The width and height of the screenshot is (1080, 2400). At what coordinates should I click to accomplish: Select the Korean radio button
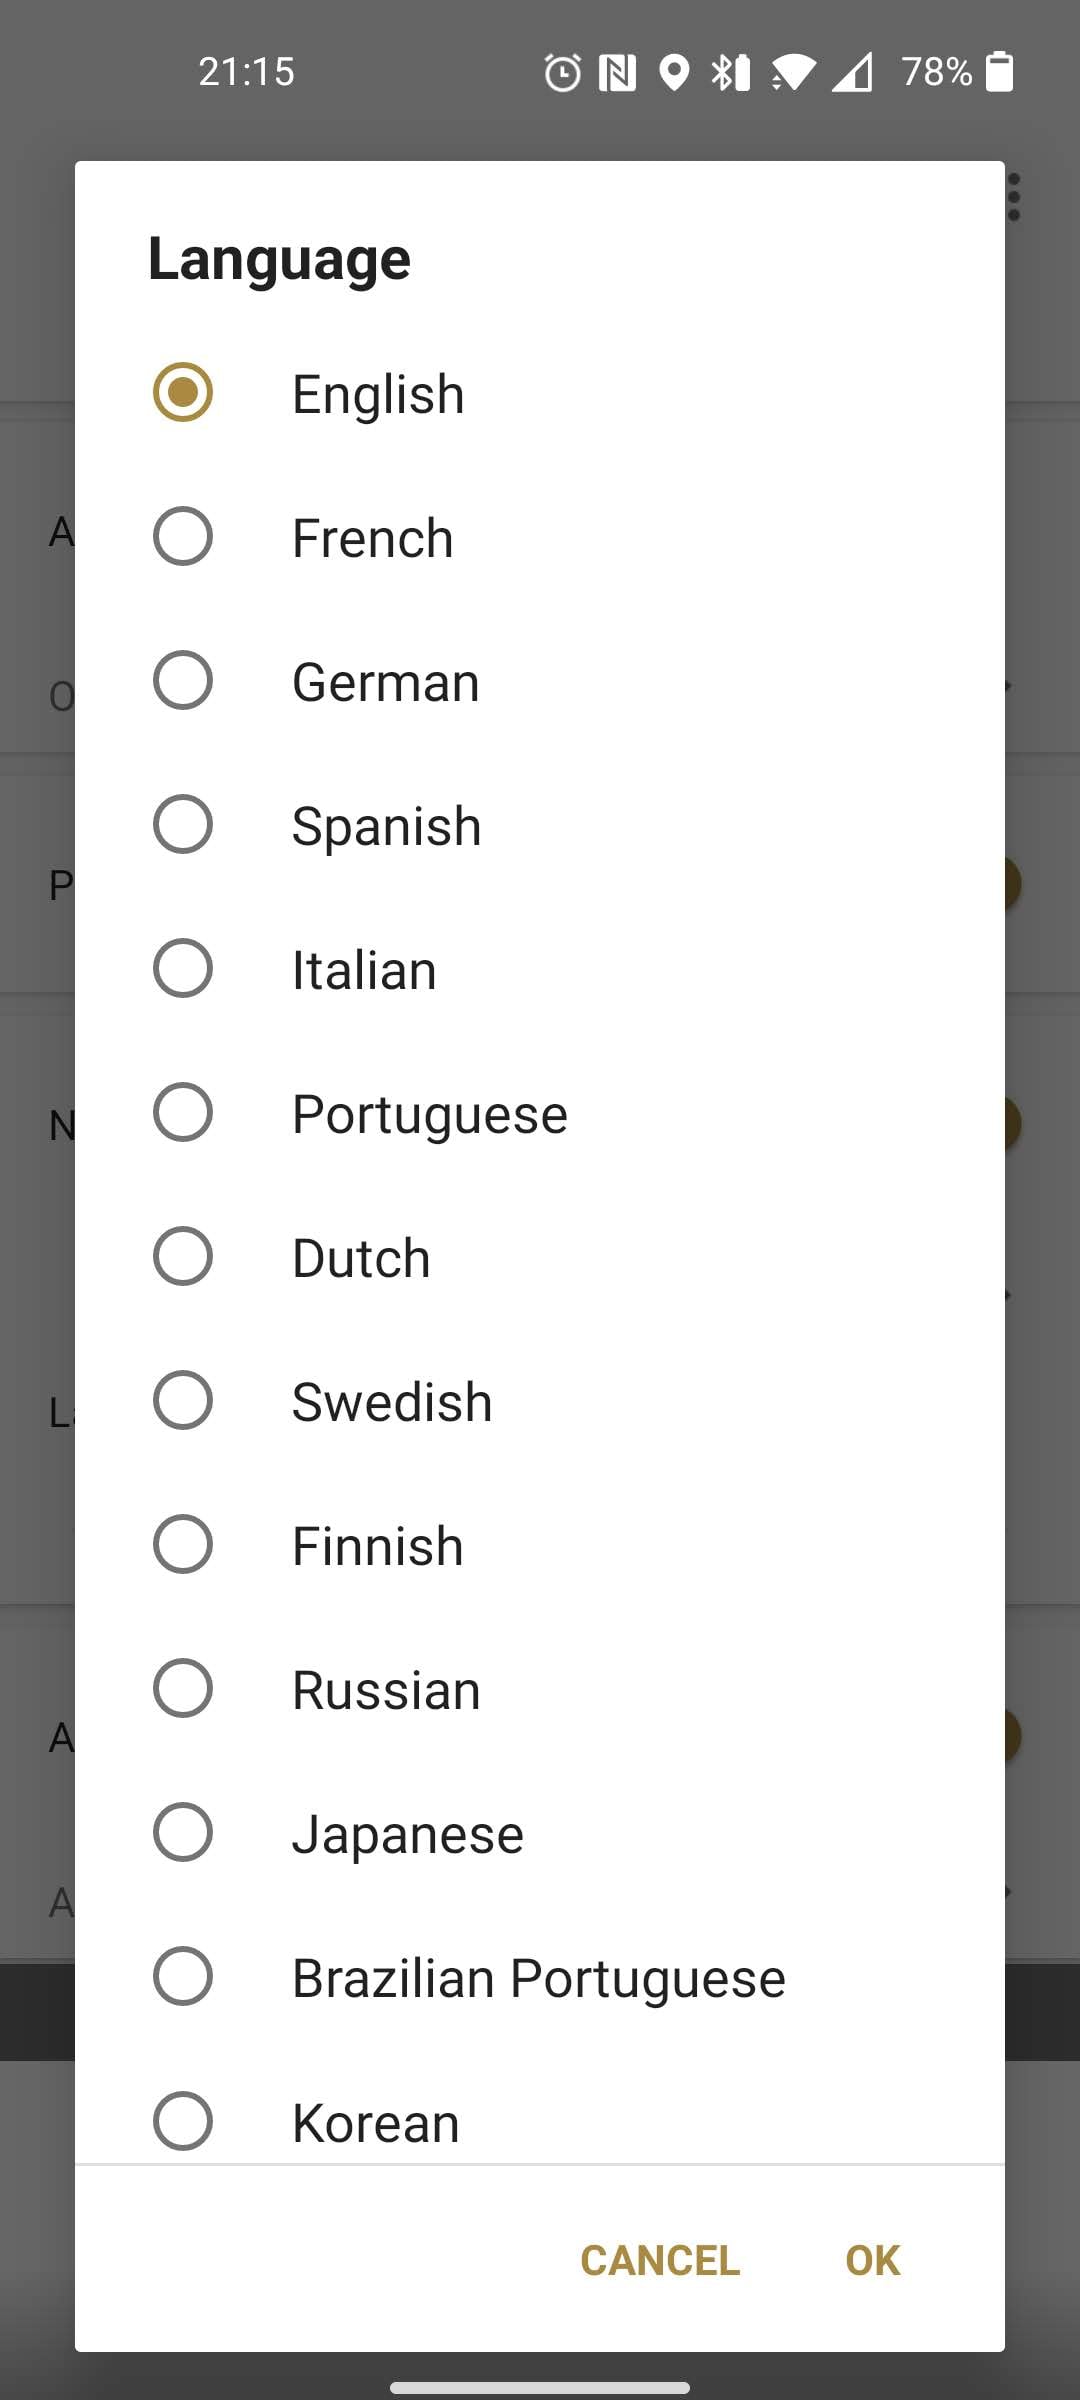click(x=183, y=2120)
